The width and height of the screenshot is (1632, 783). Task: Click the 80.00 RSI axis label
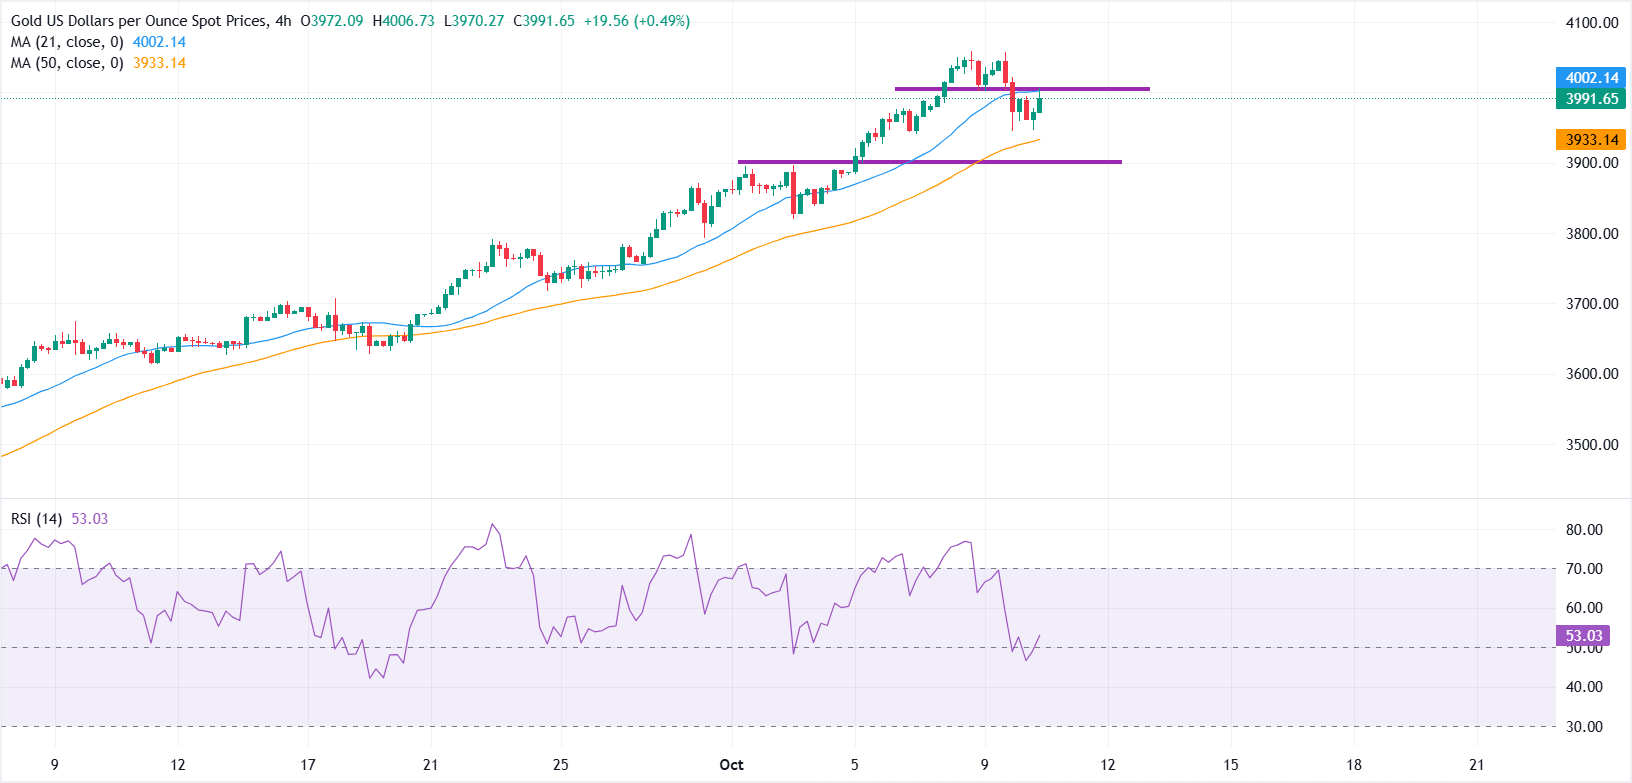1584,530
